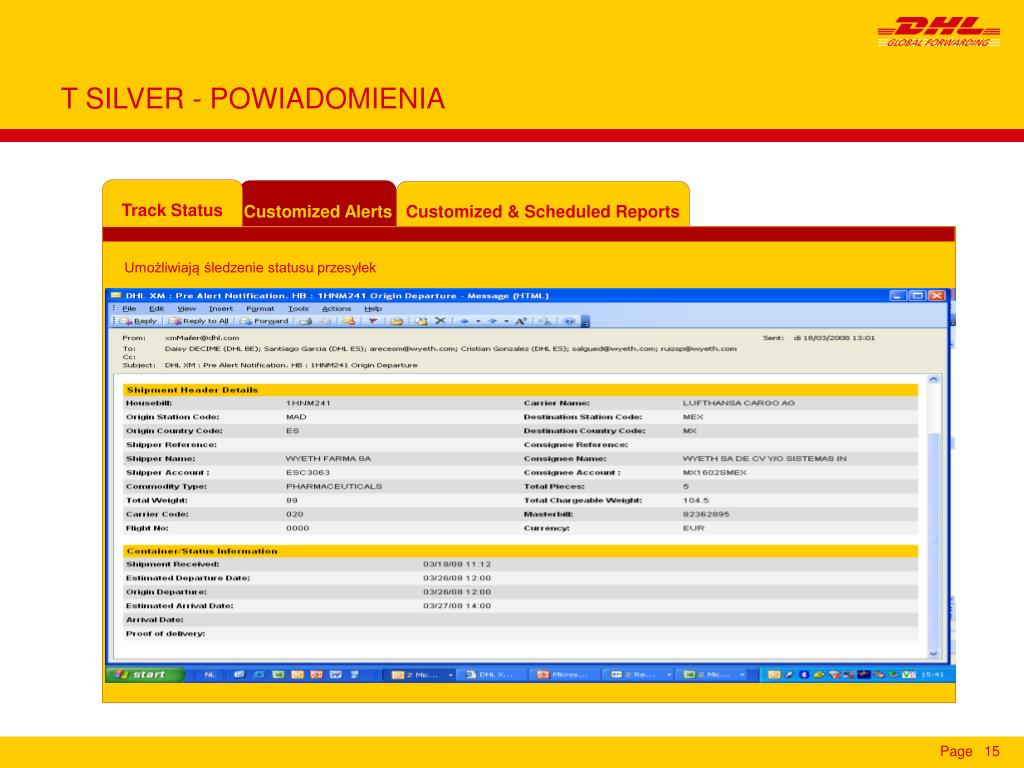Click housebill value 1HNM241

pos(308,403)
